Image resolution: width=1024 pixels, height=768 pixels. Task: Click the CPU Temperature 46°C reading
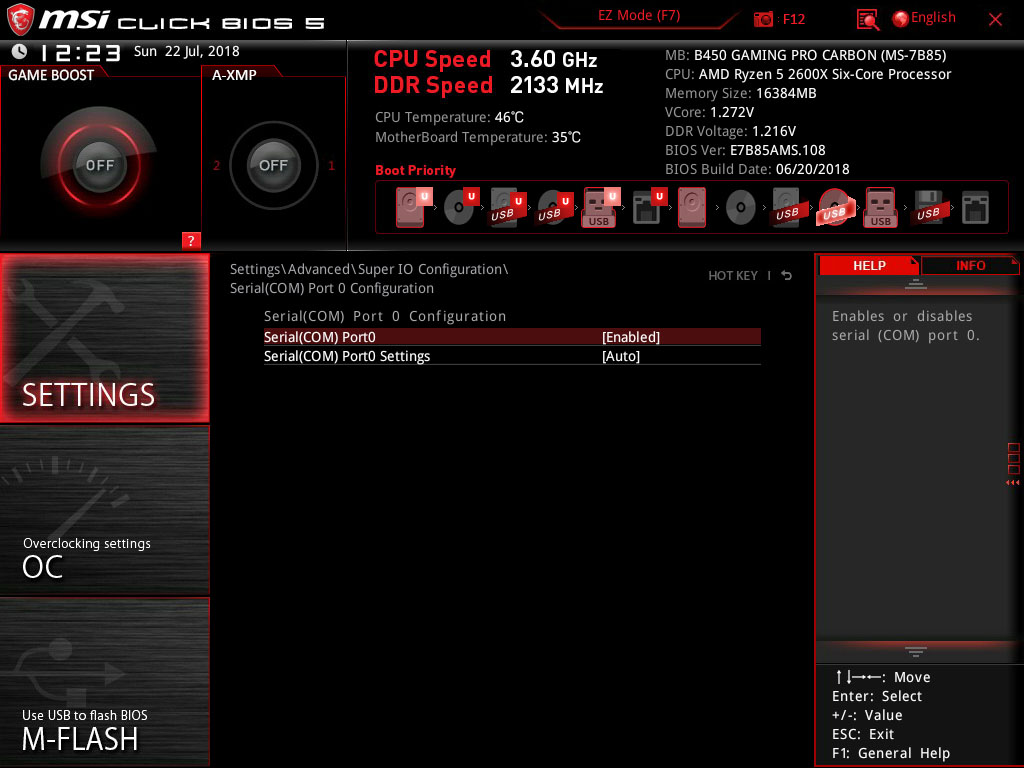point(449,118)
